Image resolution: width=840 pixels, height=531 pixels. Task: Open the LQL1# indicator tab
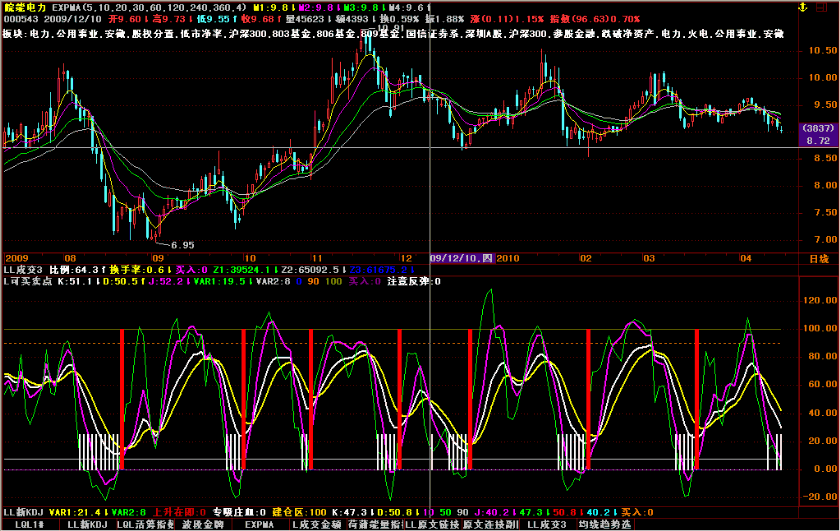(x=29, y=524)
